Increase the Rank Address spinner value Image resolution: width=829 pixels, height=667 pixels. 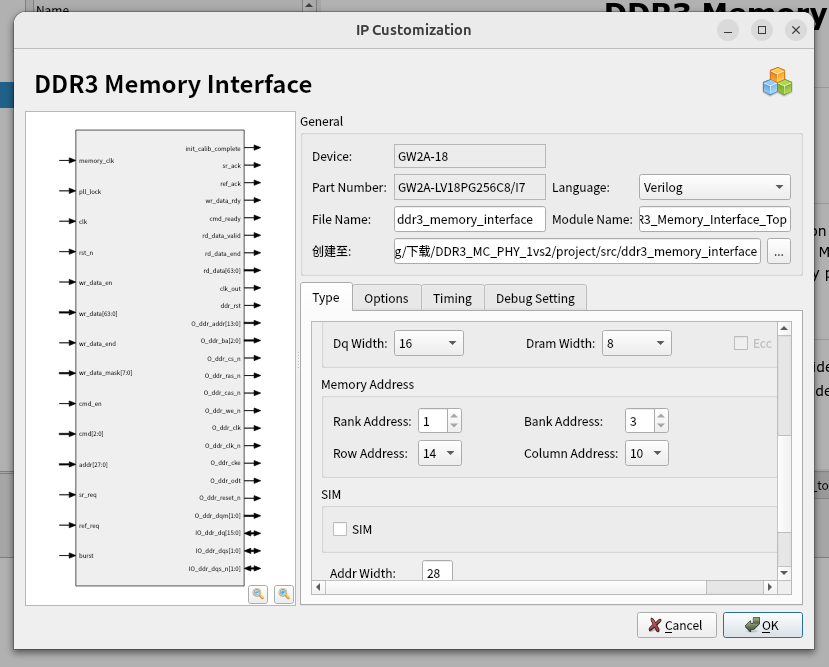point(454,415)
